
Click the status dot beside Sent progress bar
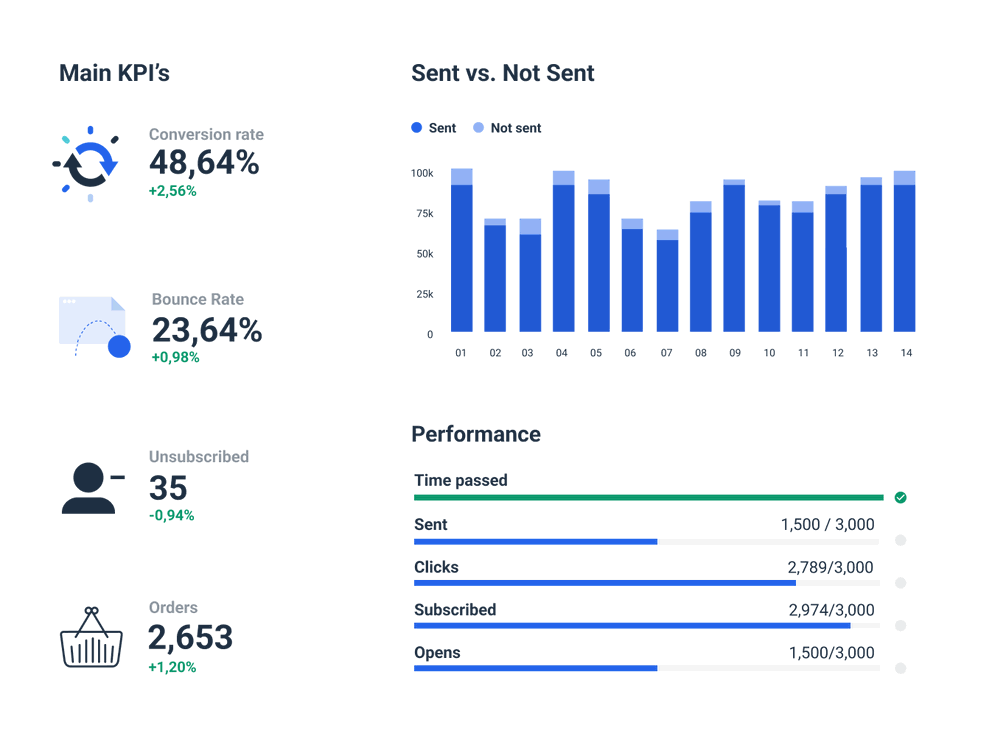(x=900, y=539)
